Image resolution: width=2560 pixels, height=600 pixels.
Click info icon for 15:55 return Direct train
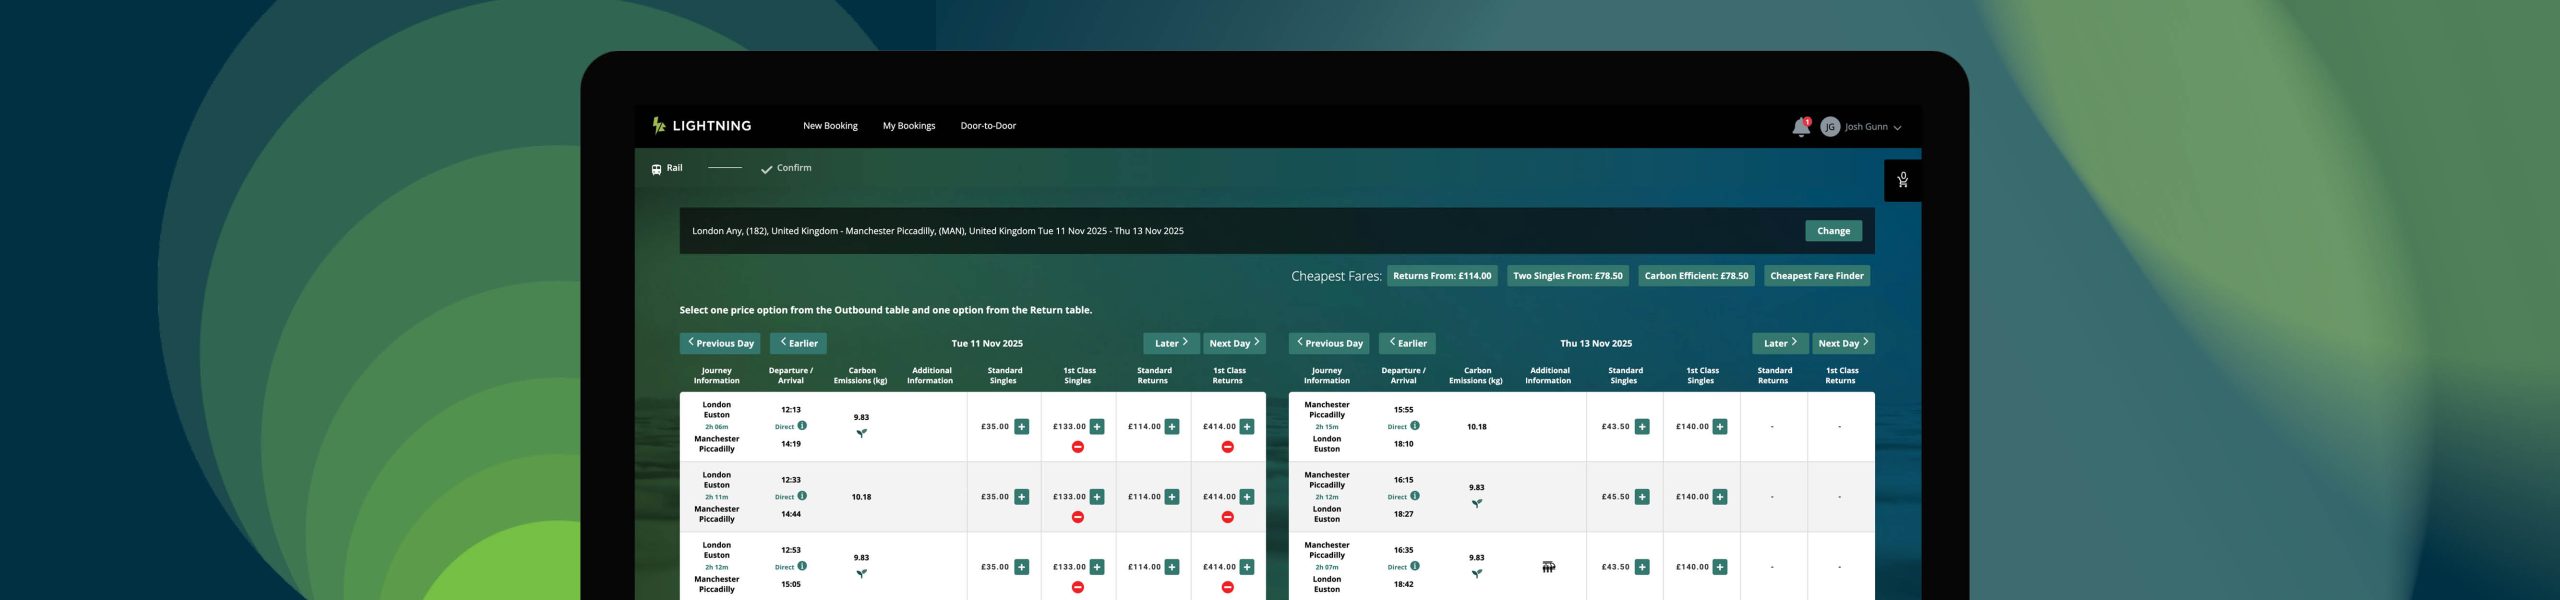tap(1415, 426)
